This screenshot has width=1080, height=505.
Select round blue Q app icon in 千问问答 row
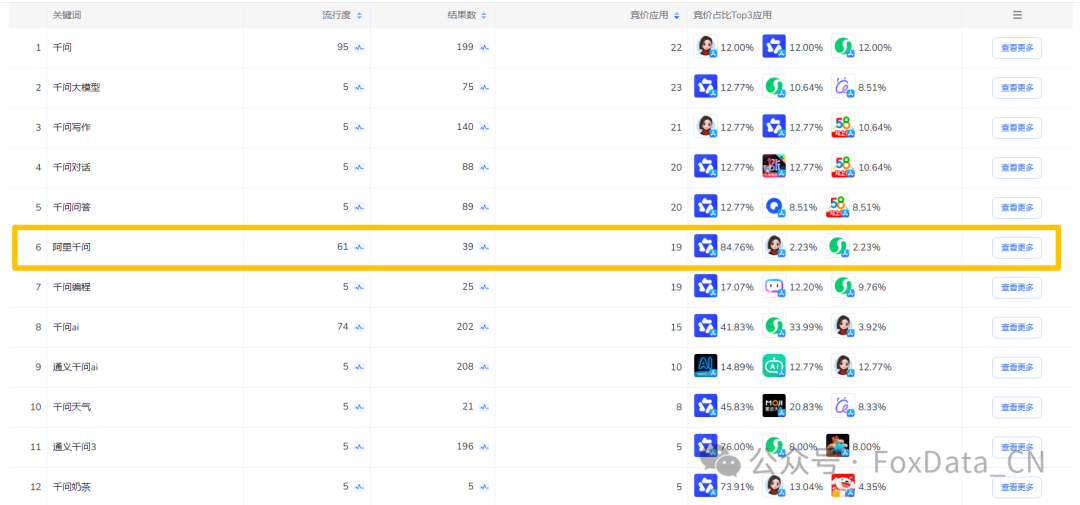coord(774,207)
